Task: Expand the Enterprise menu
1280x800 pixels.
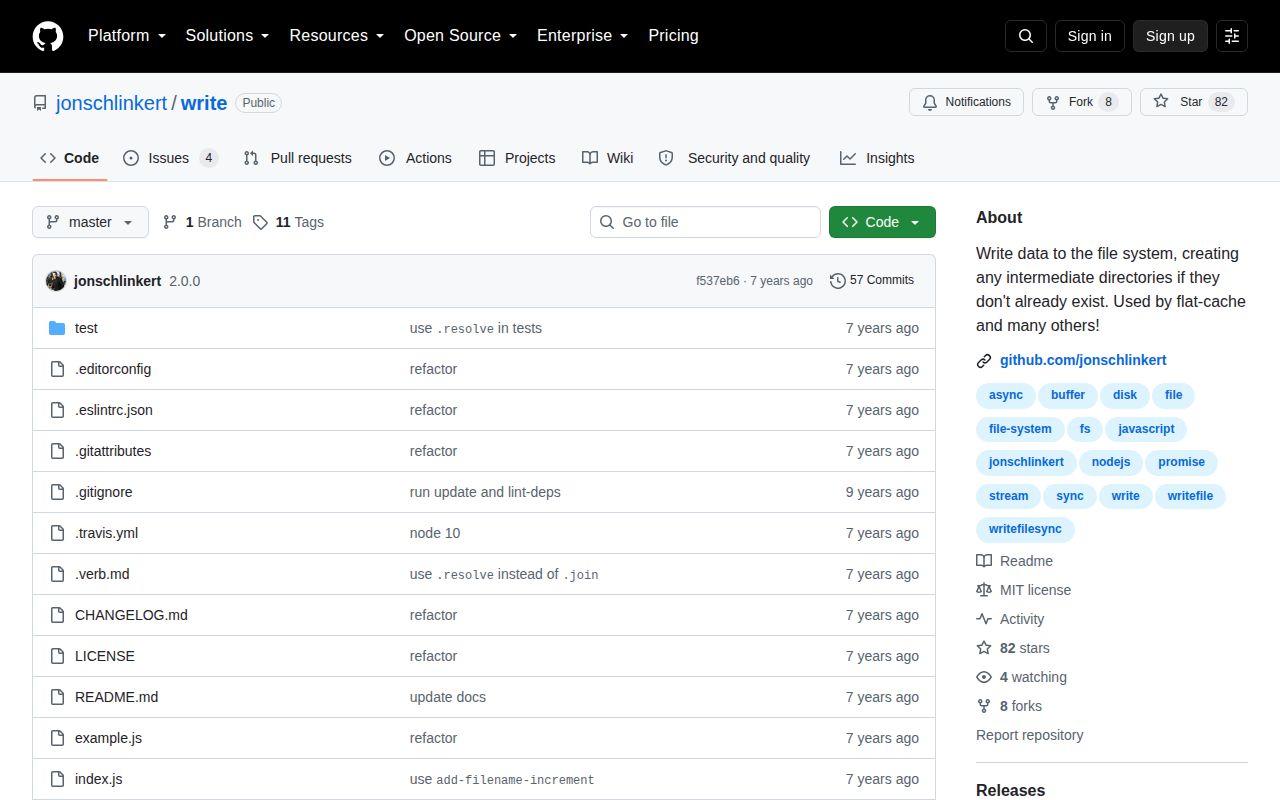Action: 583,36
